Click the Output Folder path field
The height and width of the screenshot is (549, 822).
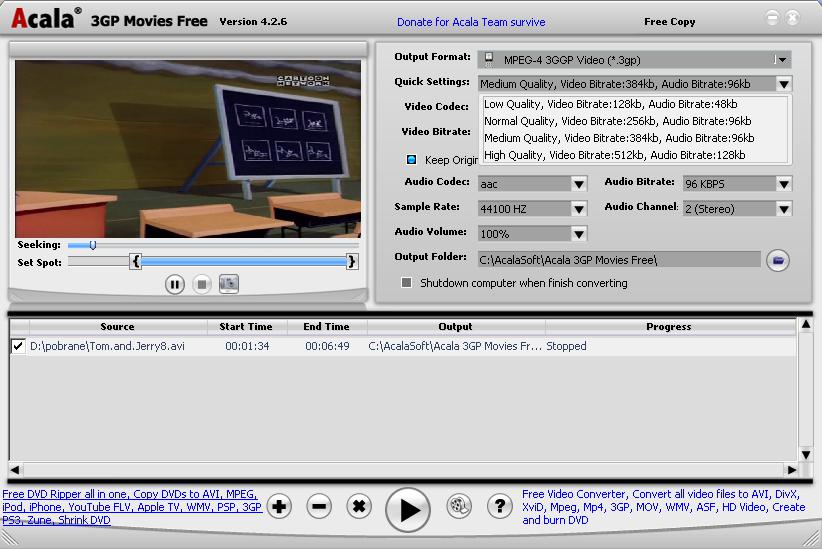(x=619, y=260)
